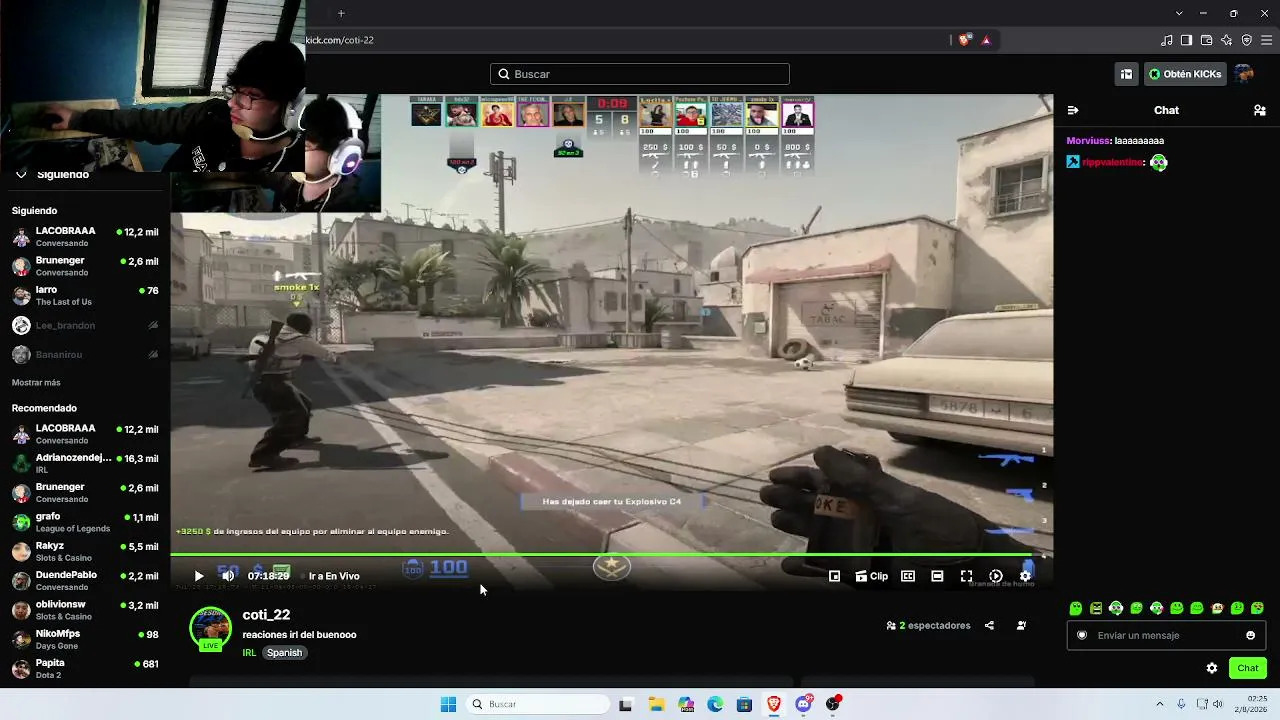1280x720 pixels.
Task: Expand followed list with Mostrar más
Action: pos(36,383)
